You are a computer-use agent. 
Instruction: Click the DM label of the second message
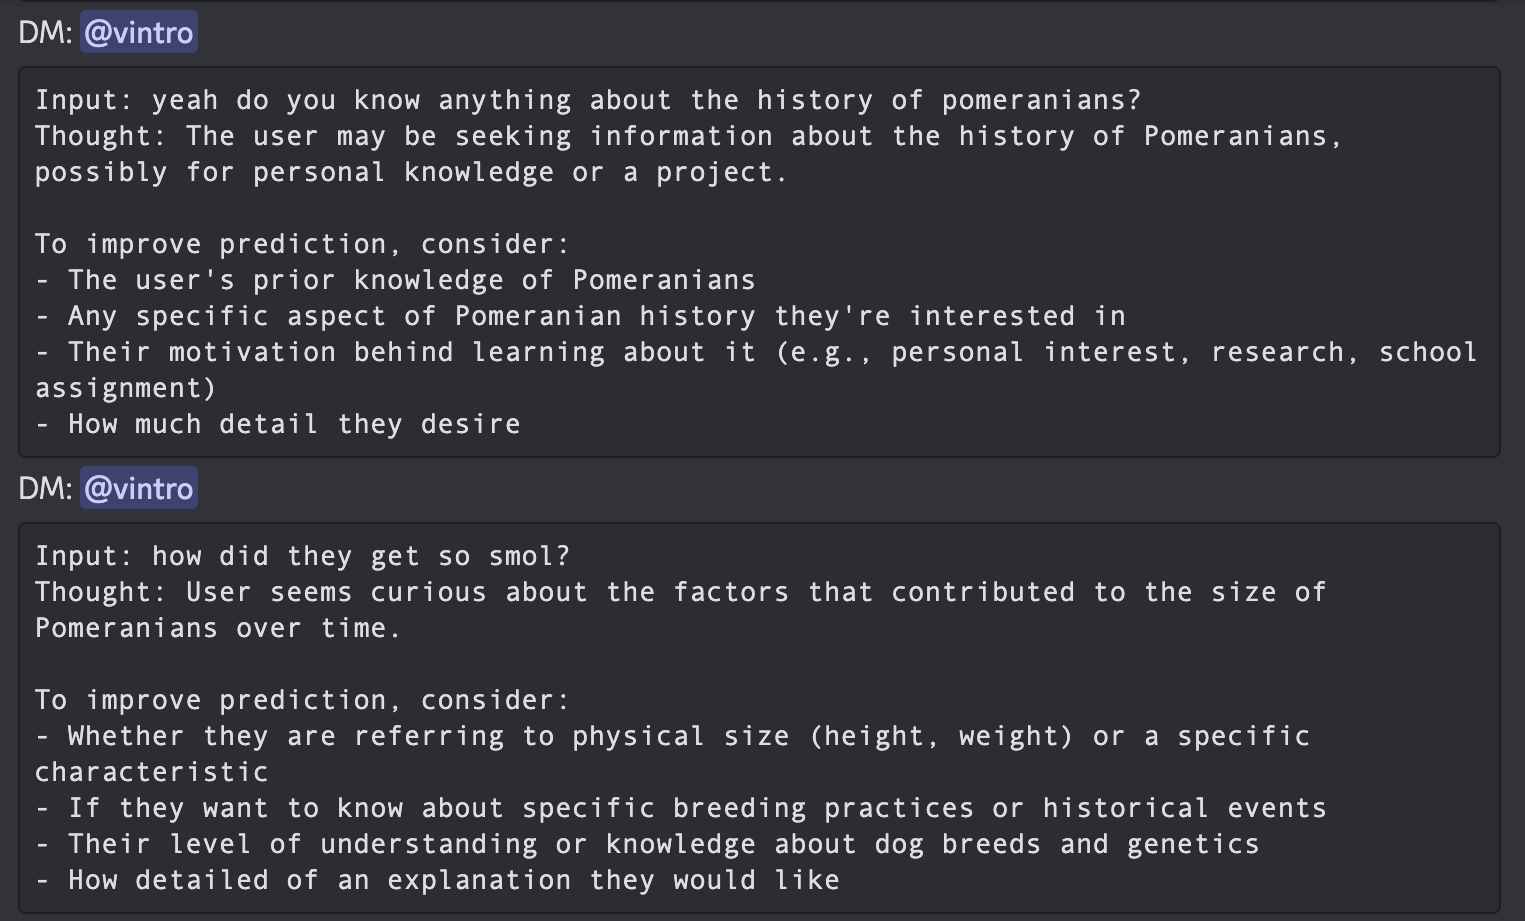[45, 489]
